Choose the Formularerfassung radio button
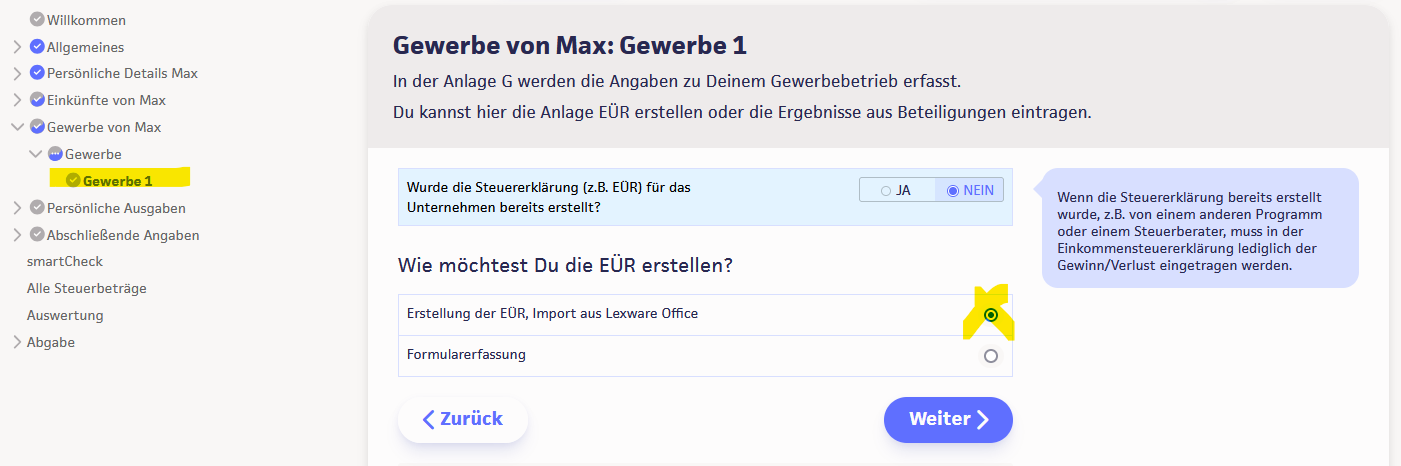 [990, 356]
